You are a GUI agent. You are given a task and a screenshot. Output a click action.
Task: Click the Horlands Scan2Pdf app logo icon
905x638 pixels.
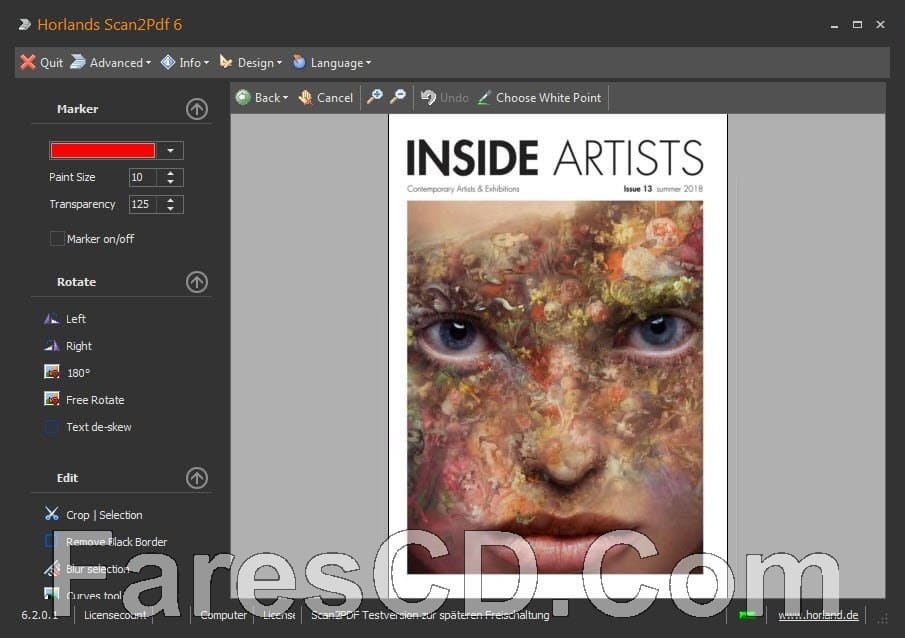point(24,24)
